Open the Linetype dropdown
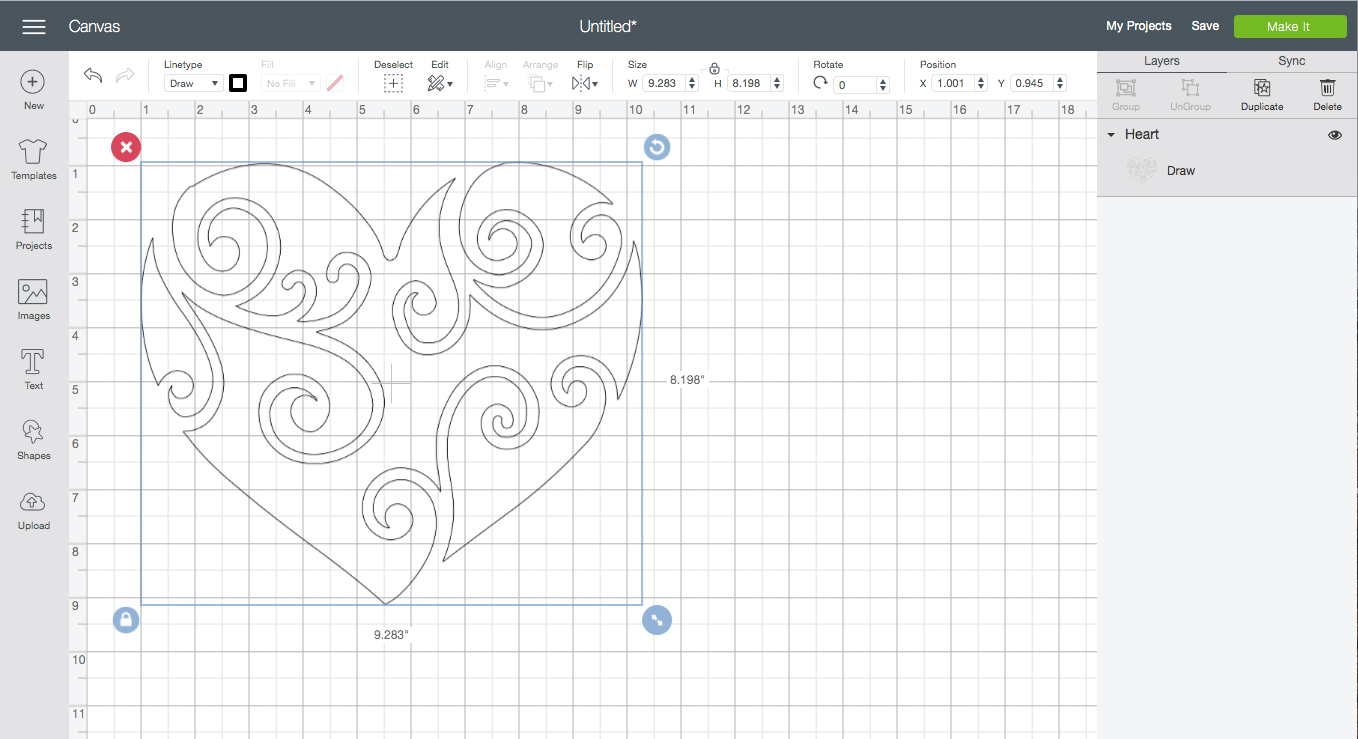 [193, 84]
